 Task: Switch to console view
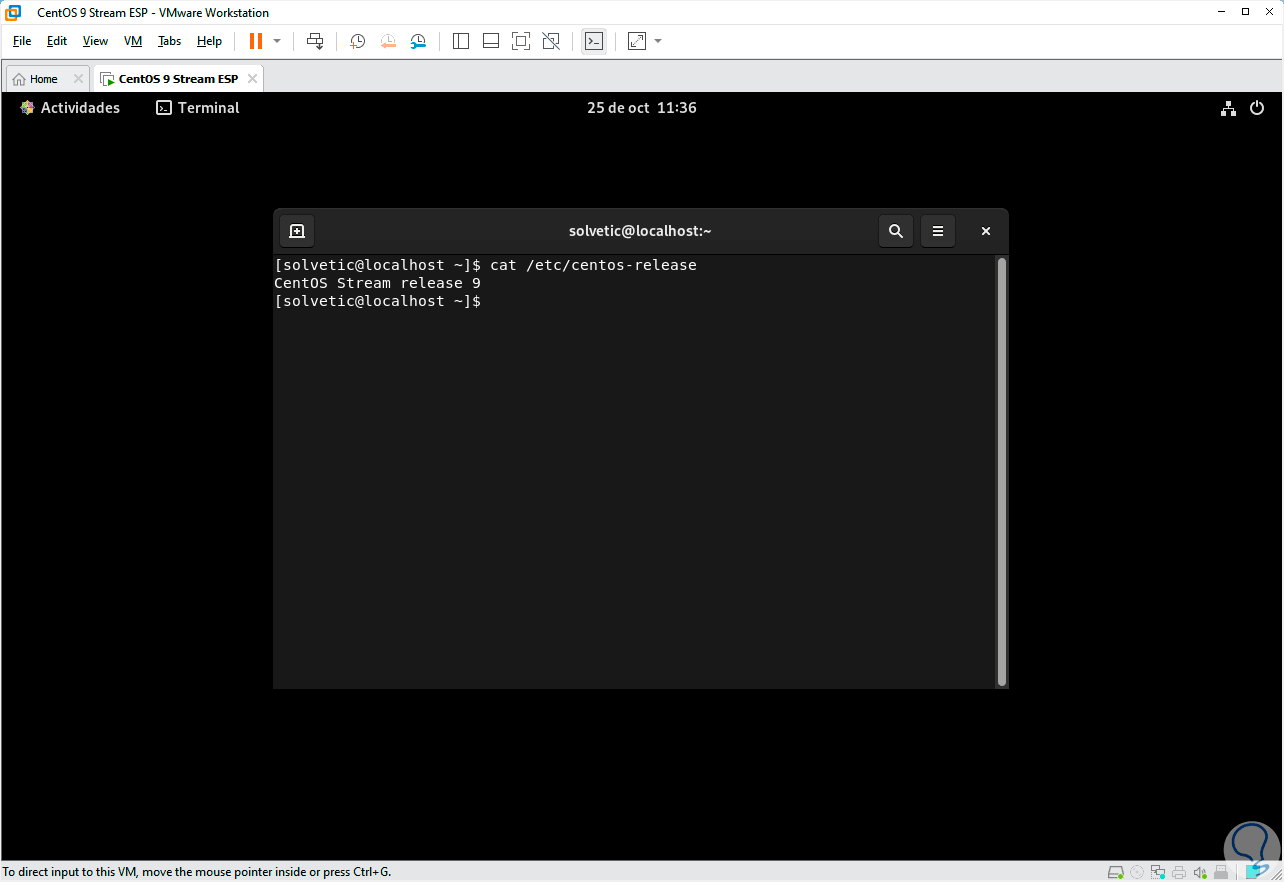point(594,41)
